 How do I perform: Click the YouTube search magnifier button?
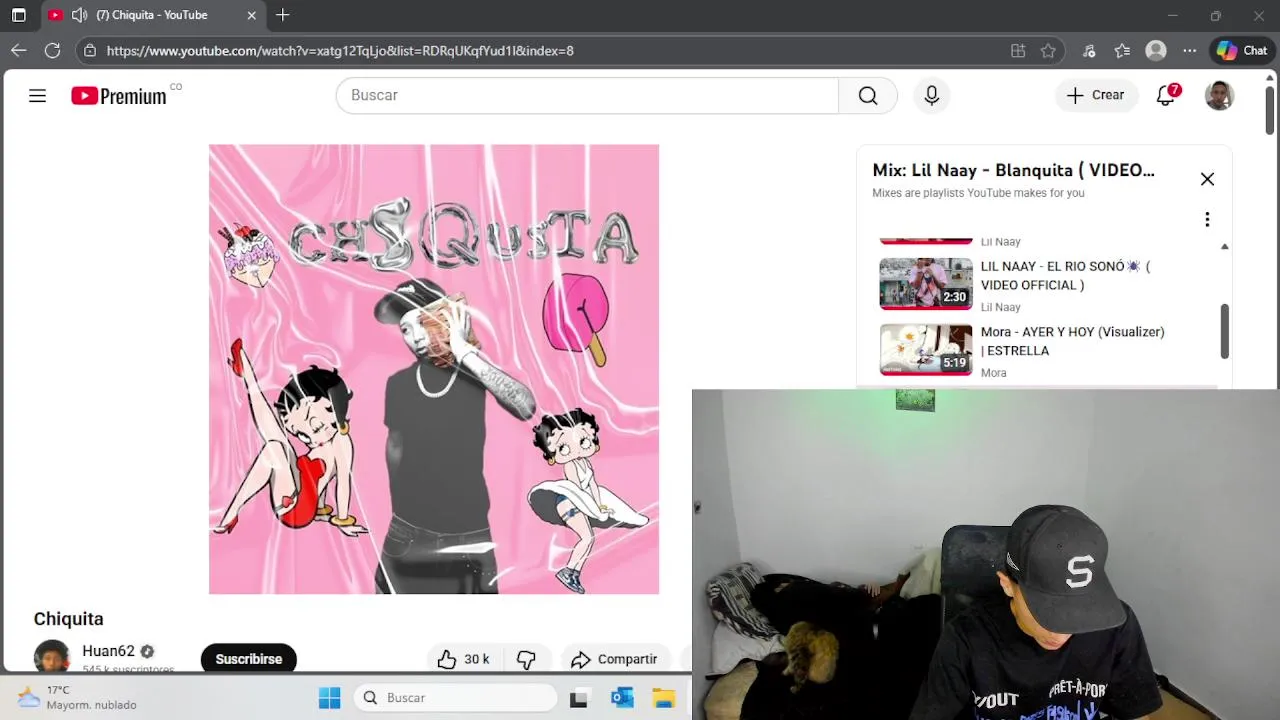pos(868,95)
